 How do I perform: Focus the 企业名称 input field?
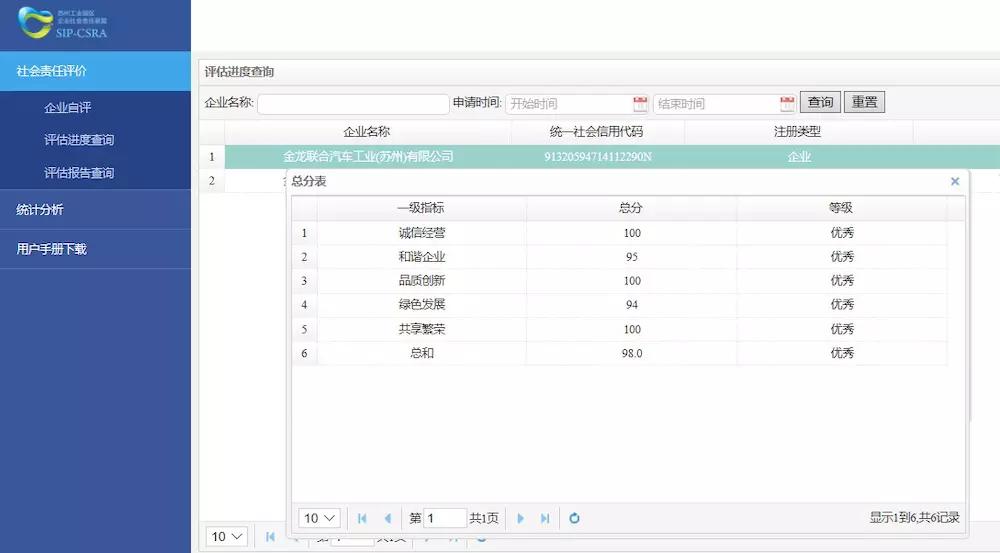coord(353,104)
